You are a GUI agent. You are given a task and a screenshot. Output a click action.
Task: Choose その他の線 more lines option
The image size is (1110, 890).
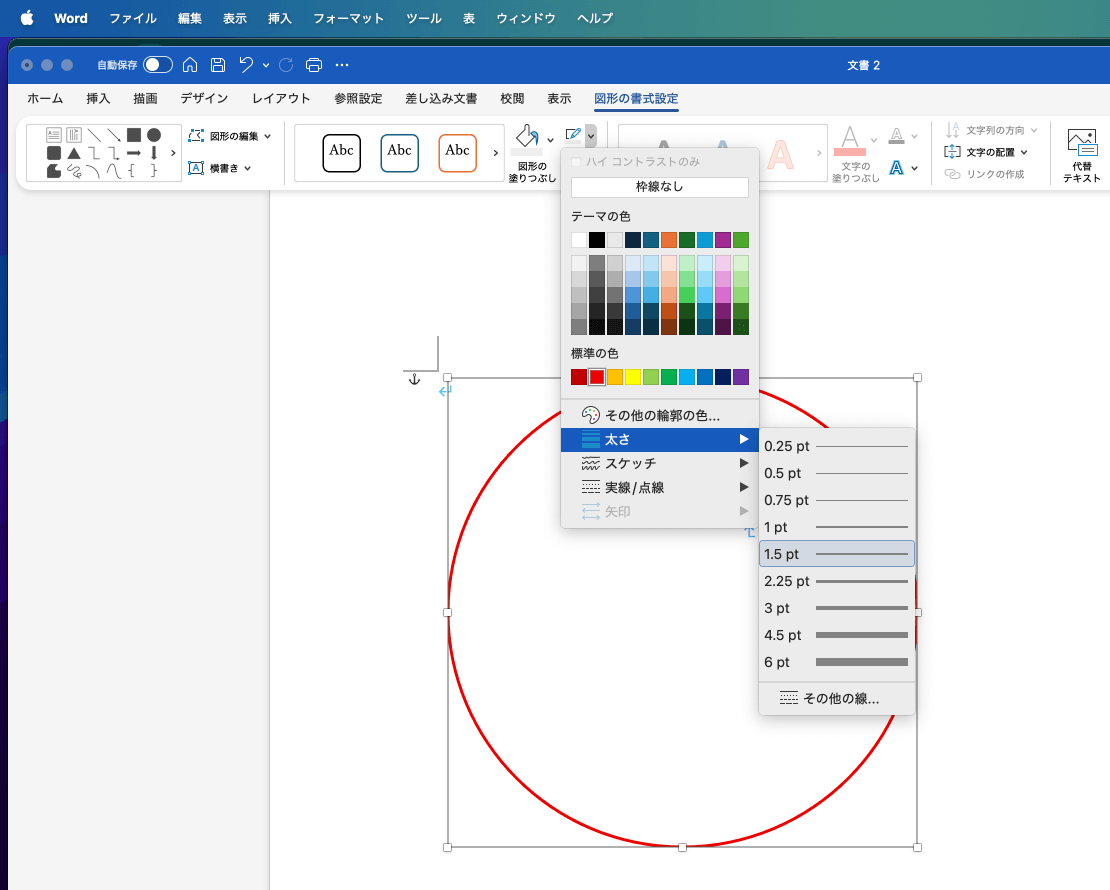pos(837,699)
